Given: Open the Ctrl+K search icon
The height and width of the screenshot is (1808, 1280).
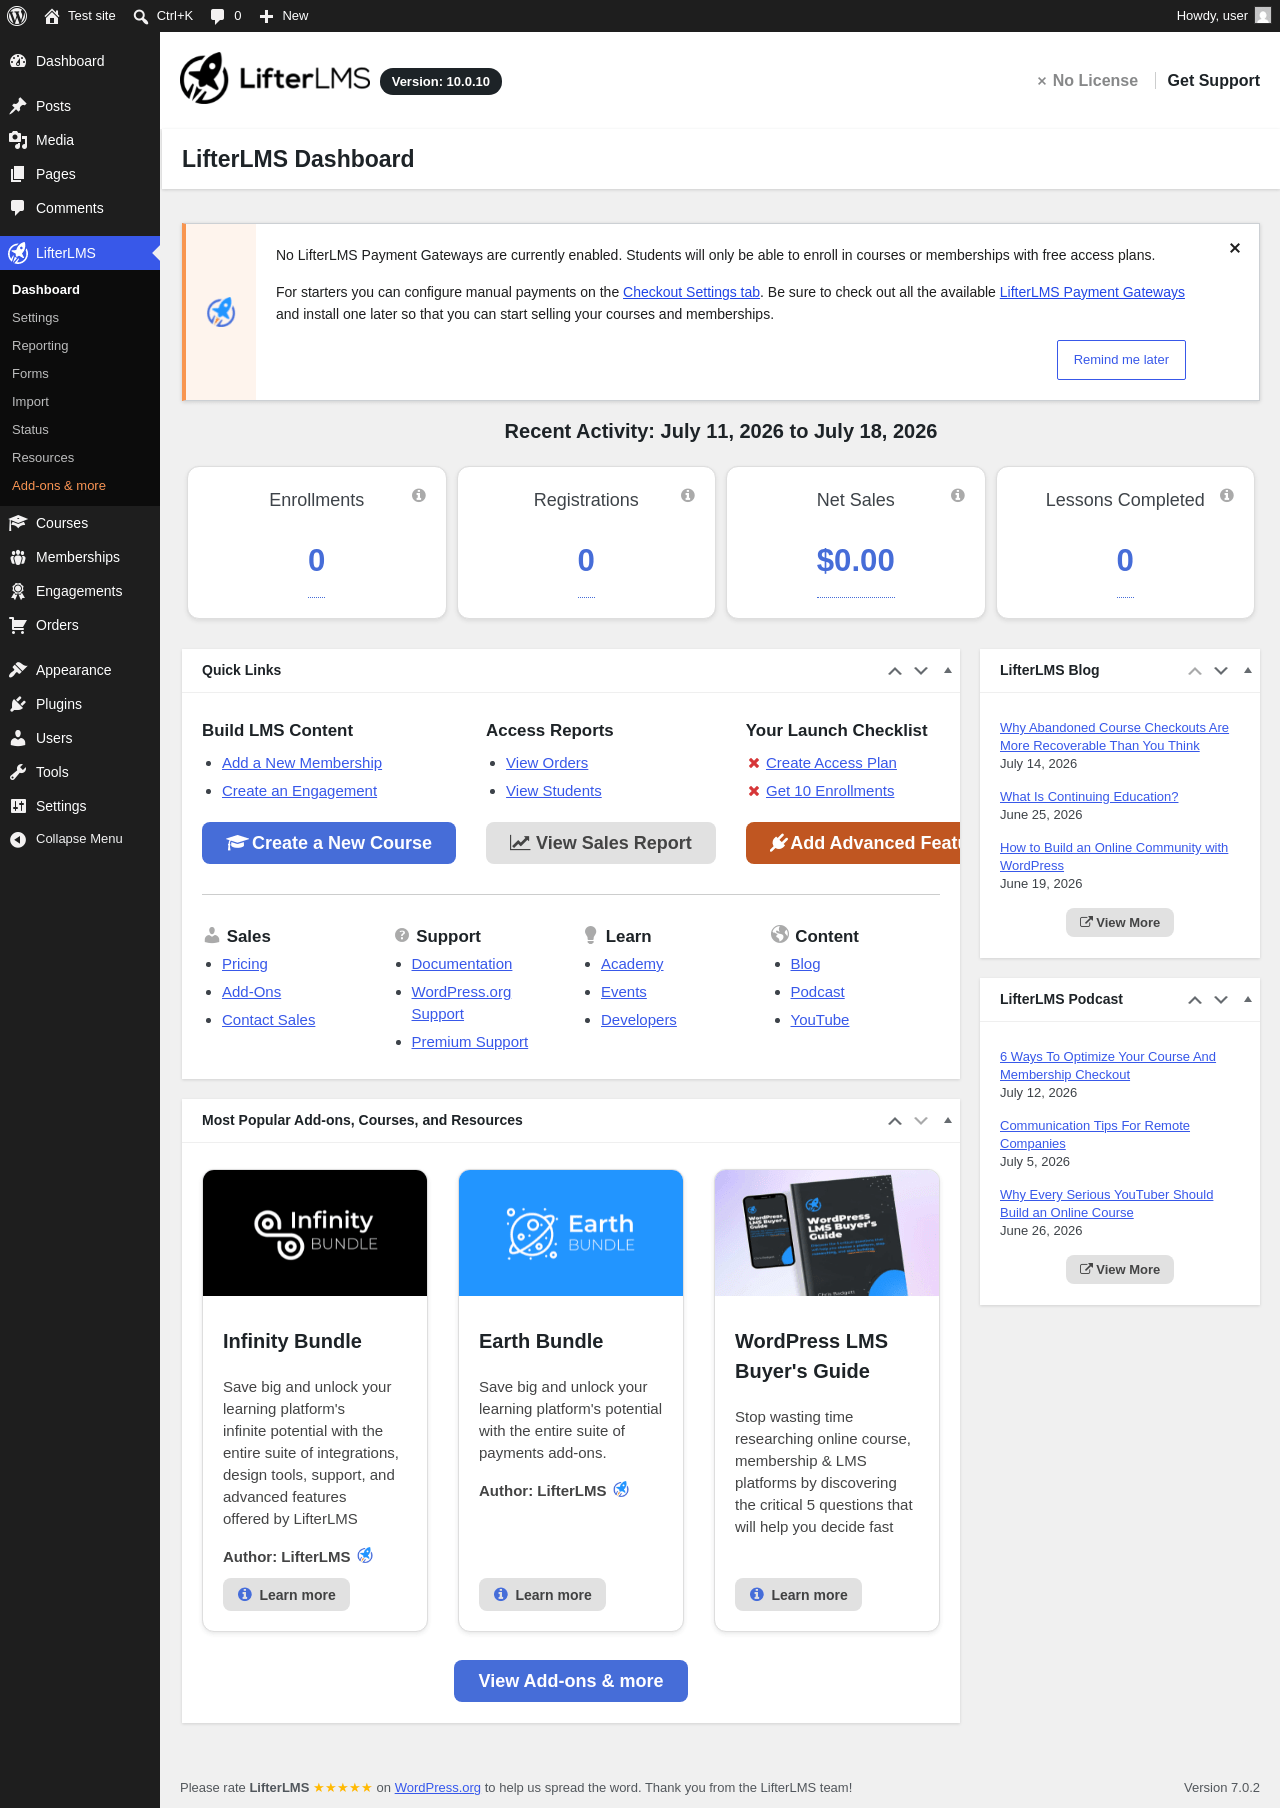Looking at the screenshot, I should pos(141,16).
